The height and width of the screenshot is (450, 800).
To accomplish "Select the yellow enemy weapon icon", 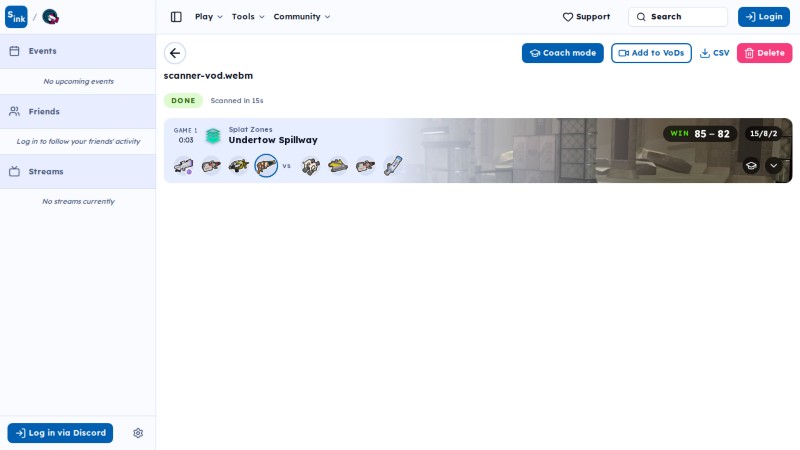I will tap(338, 166).
